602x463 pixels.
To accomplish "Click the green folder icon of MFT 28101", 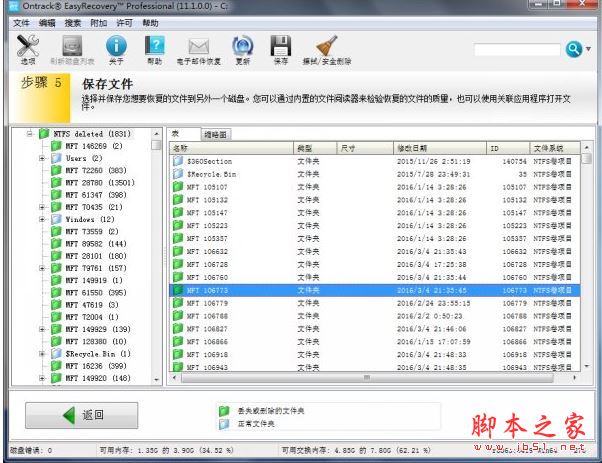I will tap(56, 256).
